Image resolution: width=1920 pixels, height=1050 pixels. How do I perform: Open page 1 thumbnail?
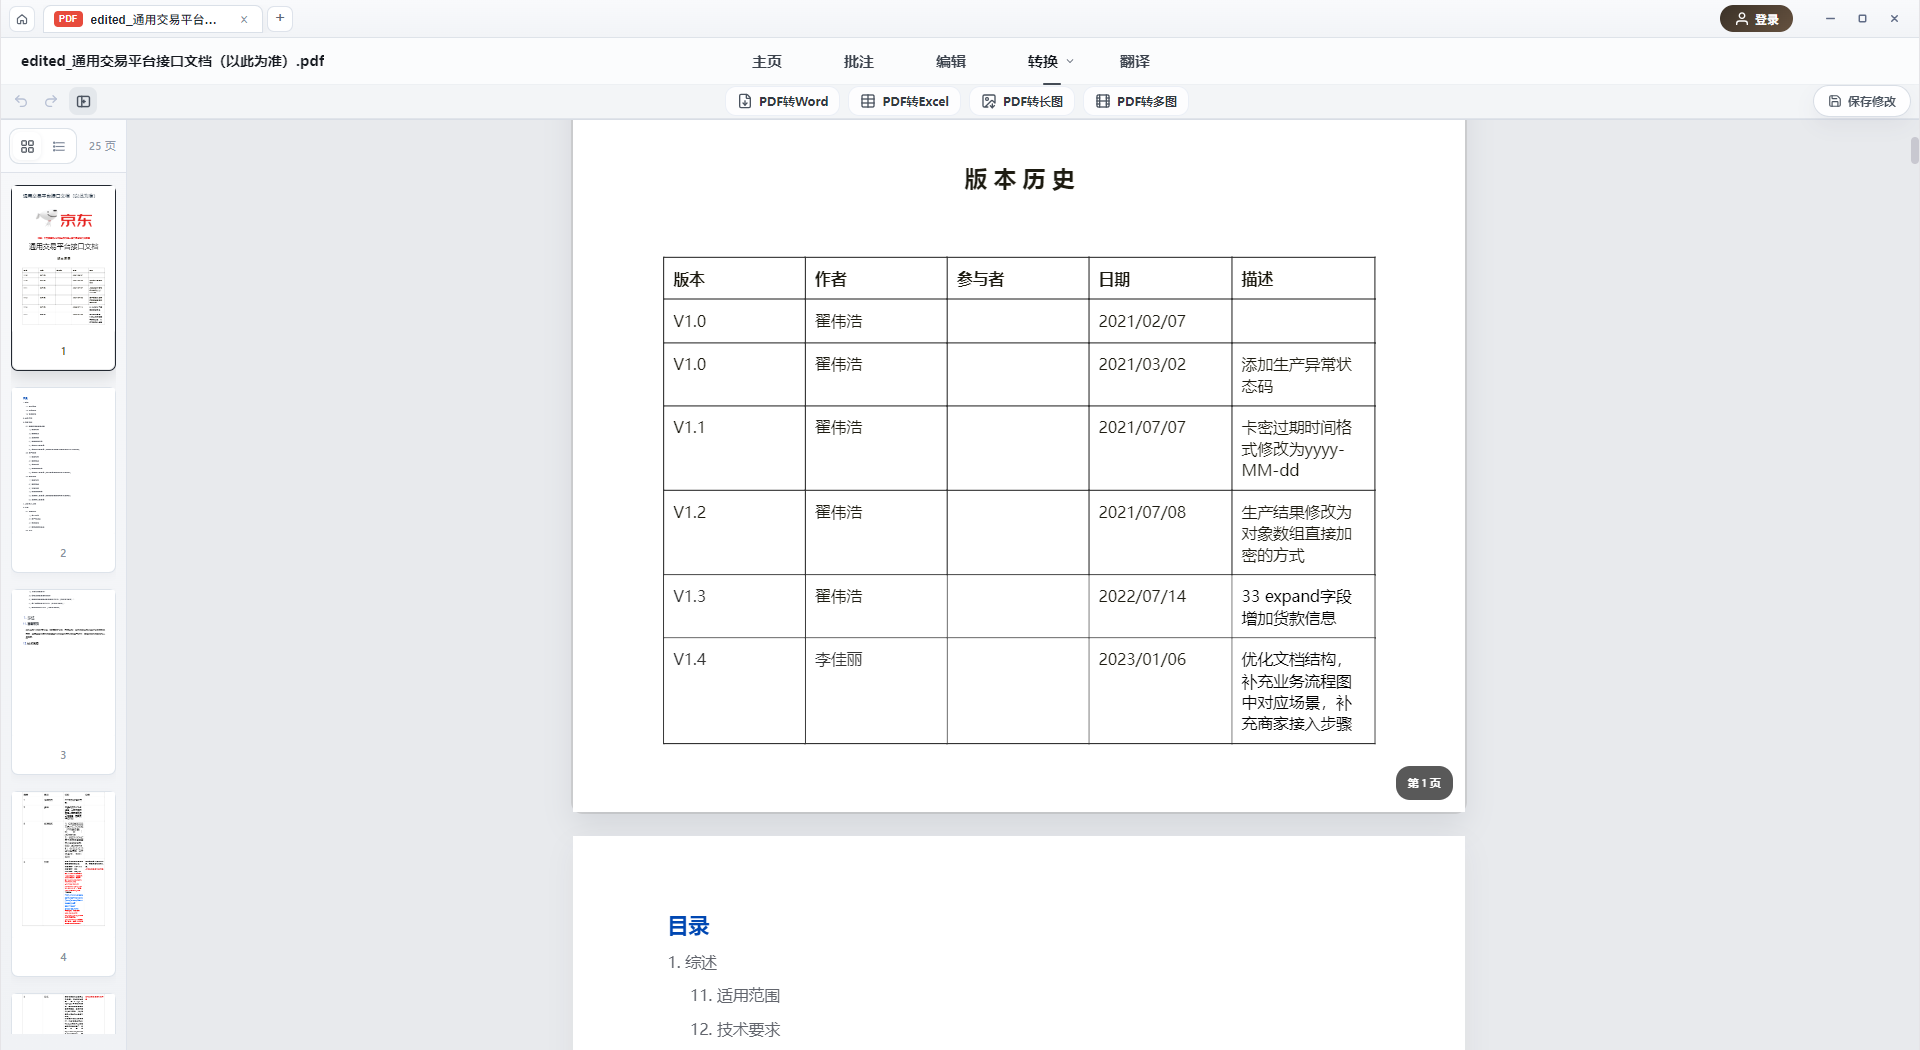63,277
